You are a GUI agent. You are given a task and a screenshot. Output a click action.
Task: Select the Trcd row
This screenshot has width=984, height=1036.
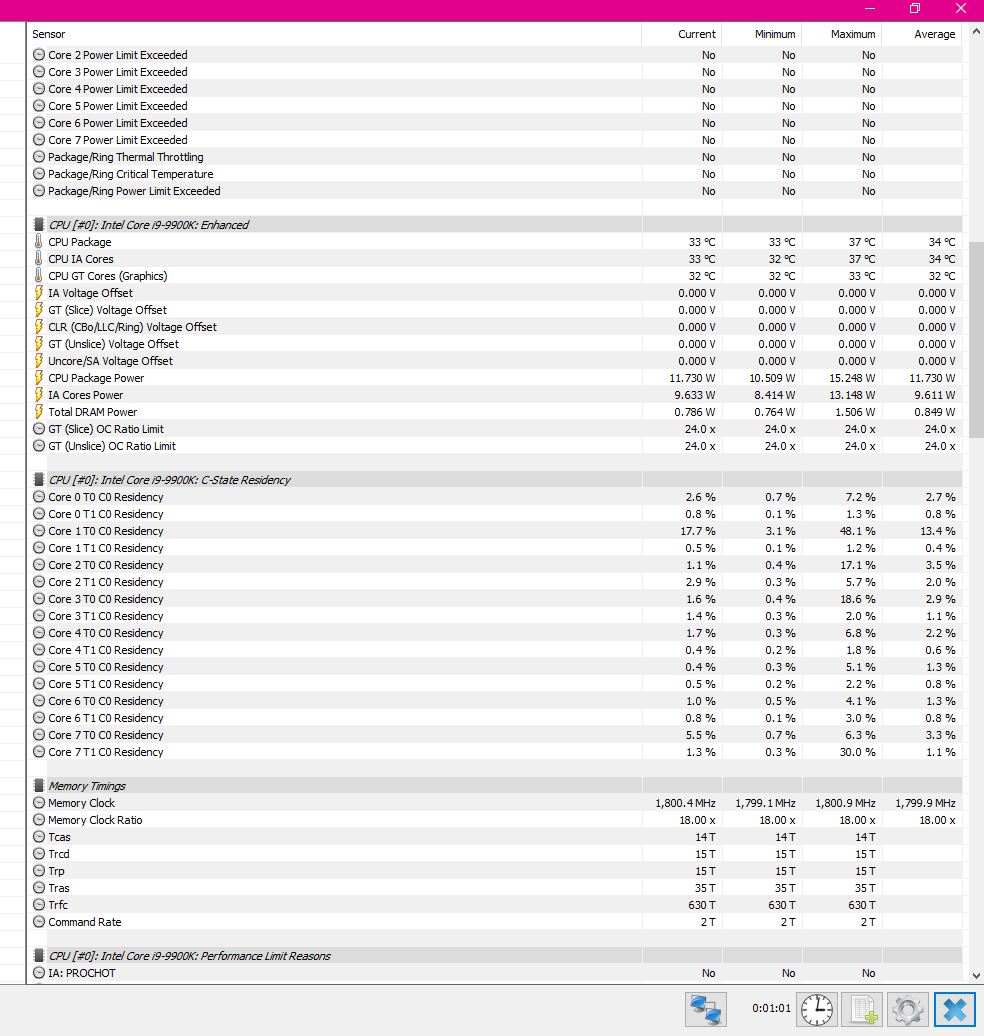coord(495,854)
